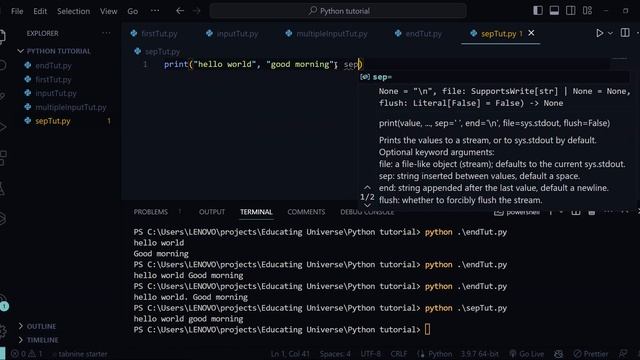This screenshot has width=640, height=360.
Task: Kill the terminal with trash icon
Action: 591,212
